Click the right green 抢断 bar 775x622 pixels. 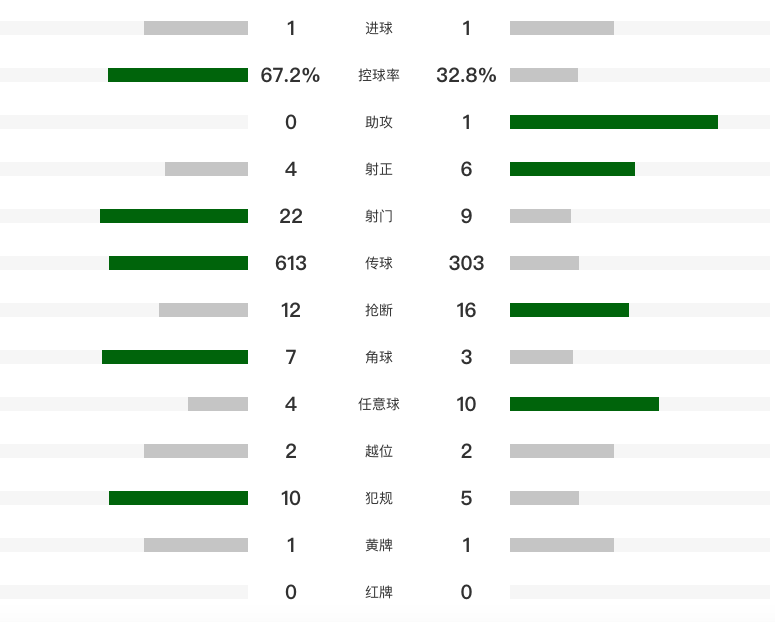[x=569, y=310]
